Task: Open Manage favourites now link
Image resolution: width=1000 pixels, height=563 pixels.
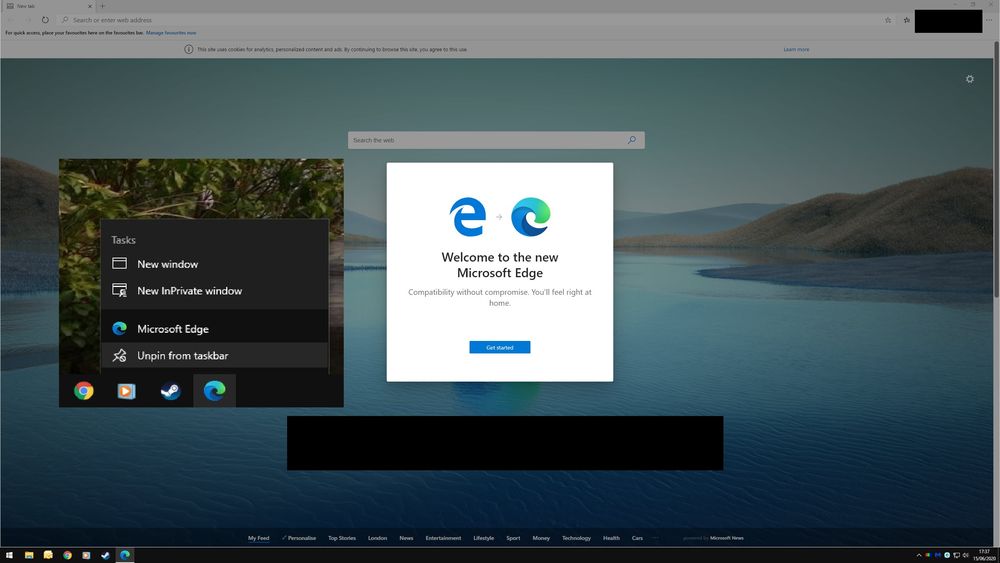Action: [171, 33]
